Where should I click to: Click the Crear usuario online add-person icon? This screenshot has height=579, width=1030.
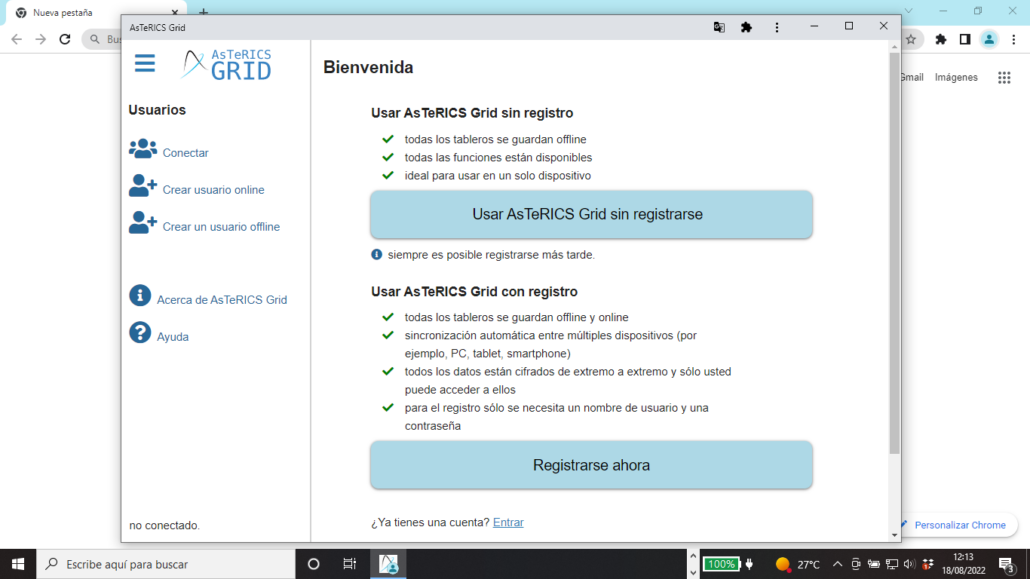(x=140, y=186)
